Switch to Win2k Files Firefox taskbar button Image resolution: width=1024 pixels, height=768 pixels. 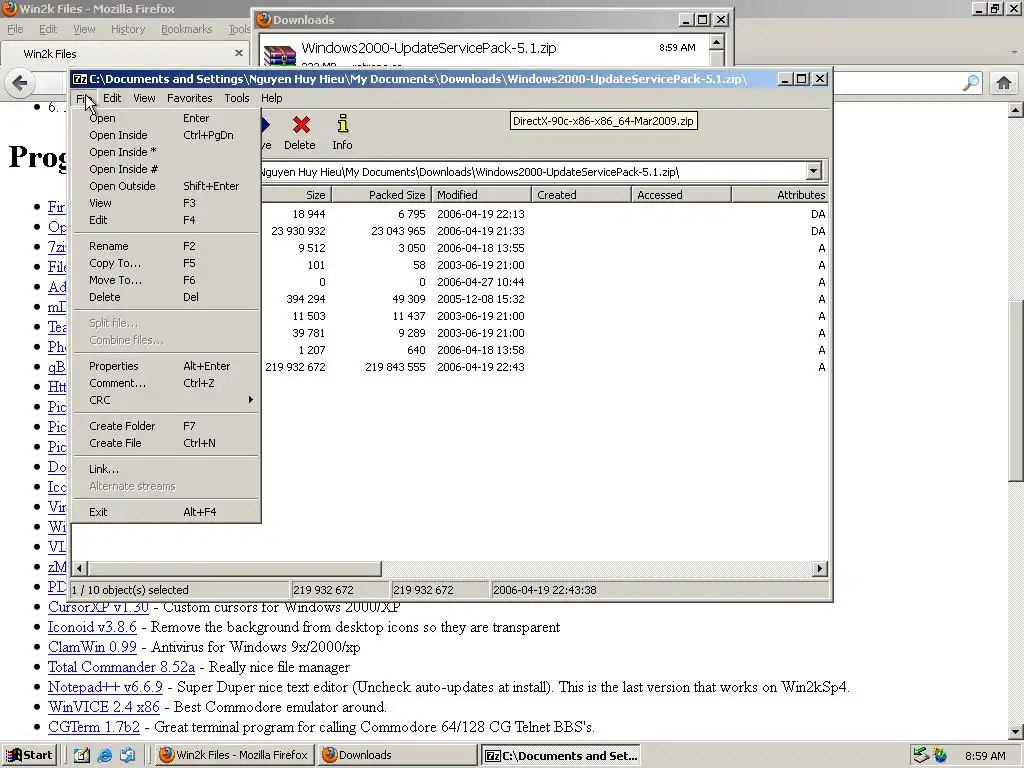click(x=234, y=755)
